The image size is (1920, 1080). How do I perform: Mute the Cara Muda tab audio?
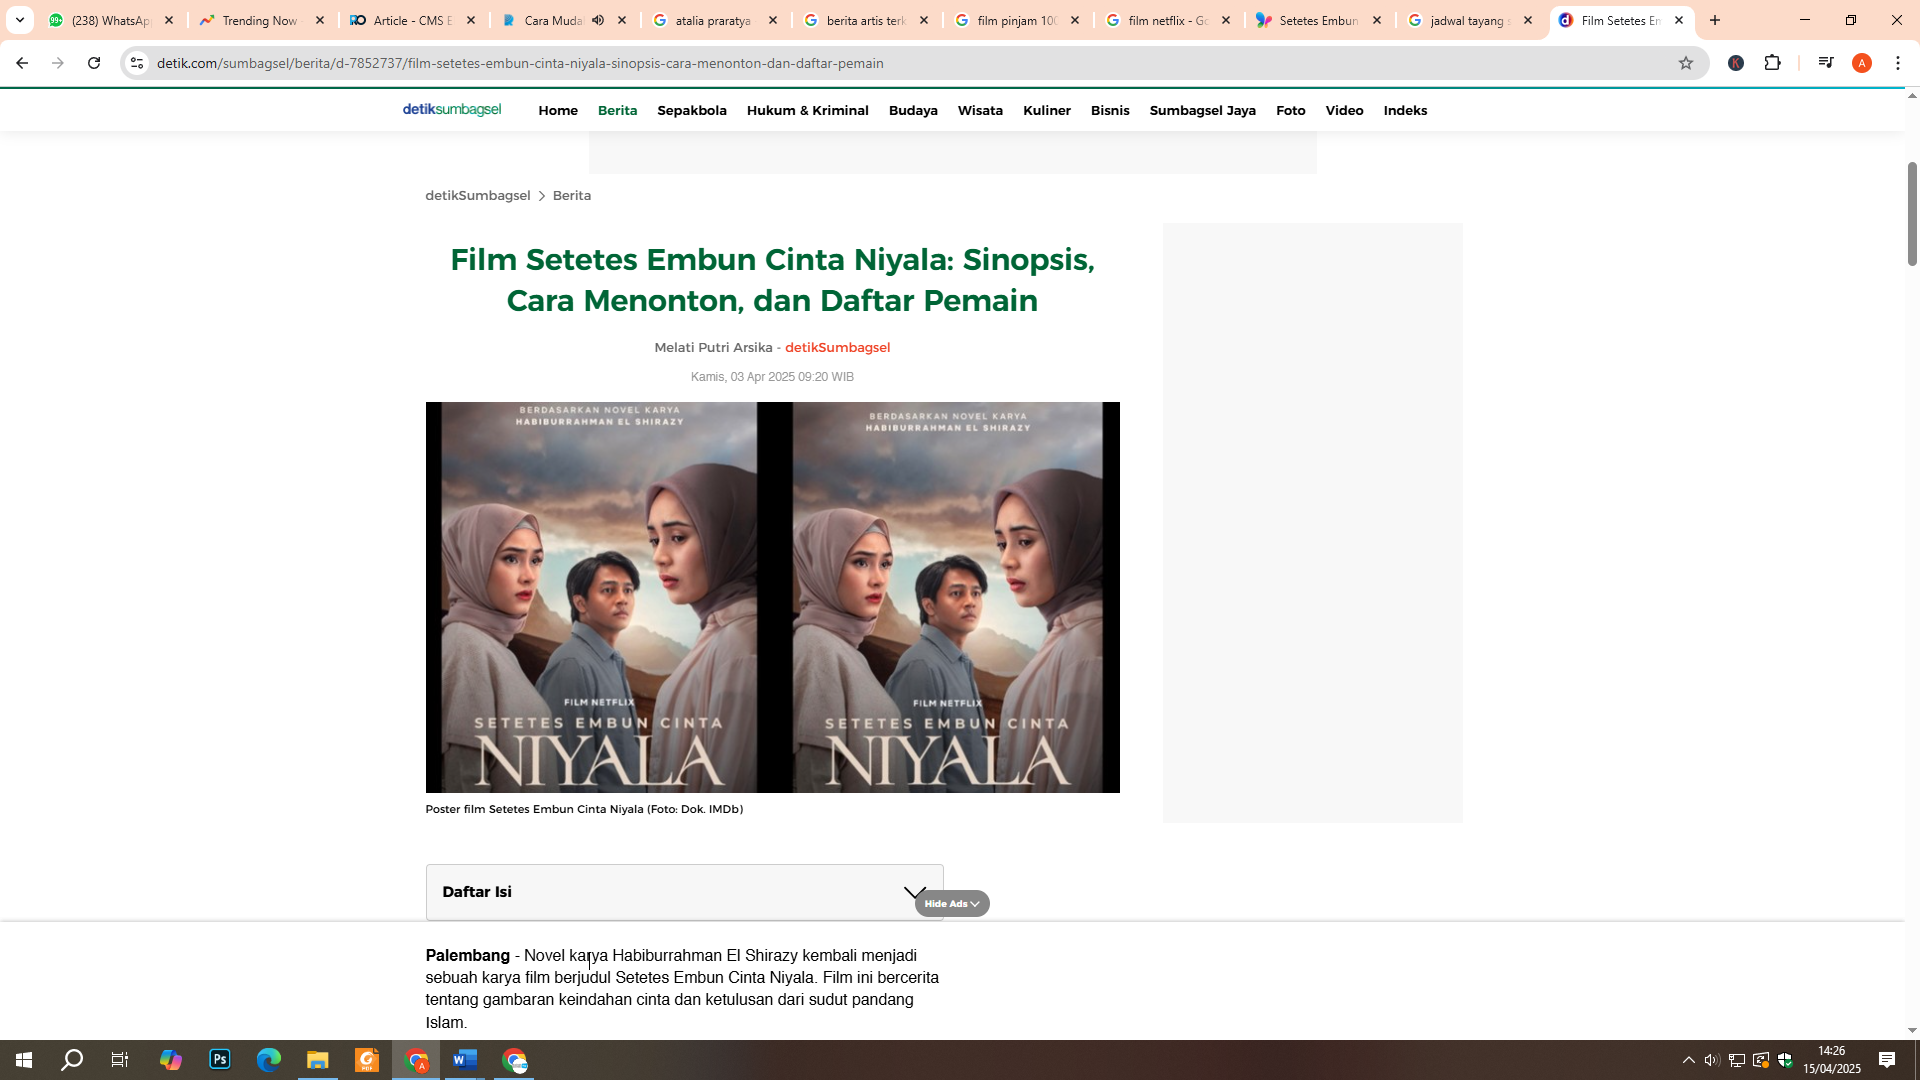click(x=598, y=20)
